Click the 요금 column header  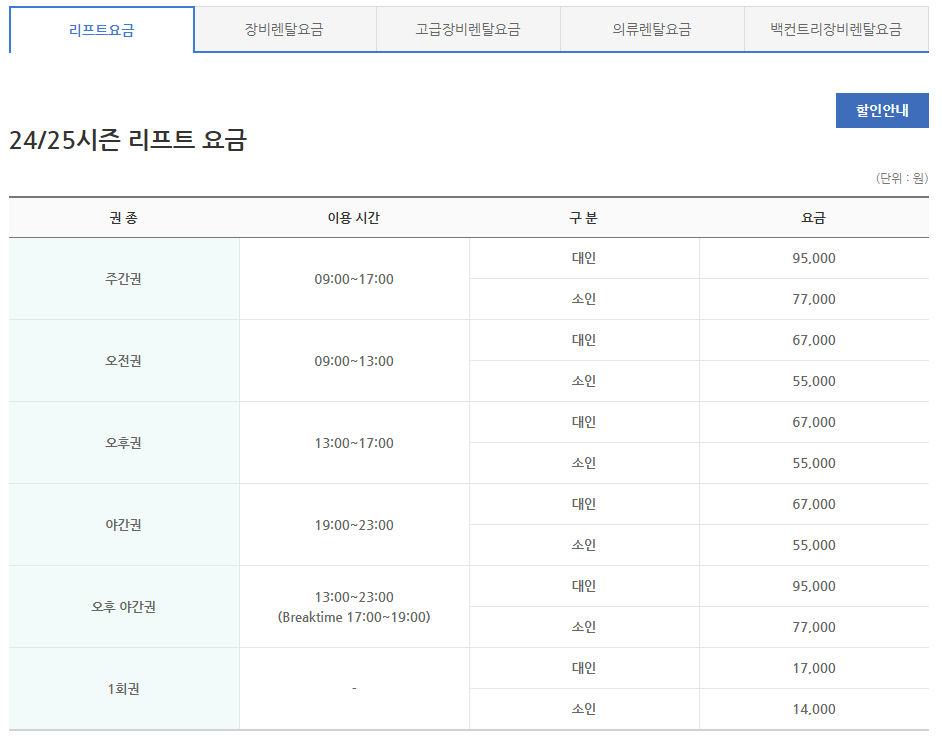814,218
